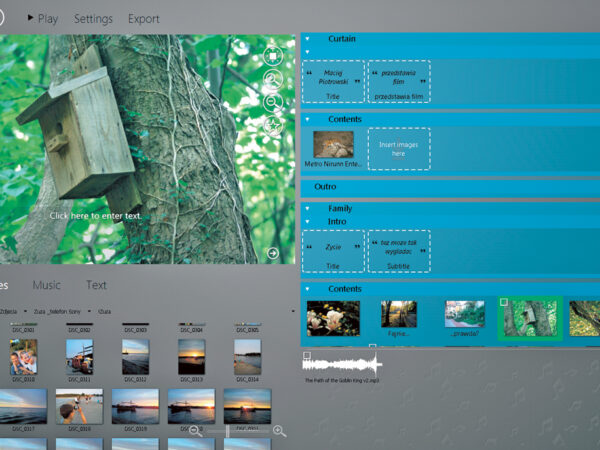Click thumbnail zoom out magnifier in library

[196, 431]
